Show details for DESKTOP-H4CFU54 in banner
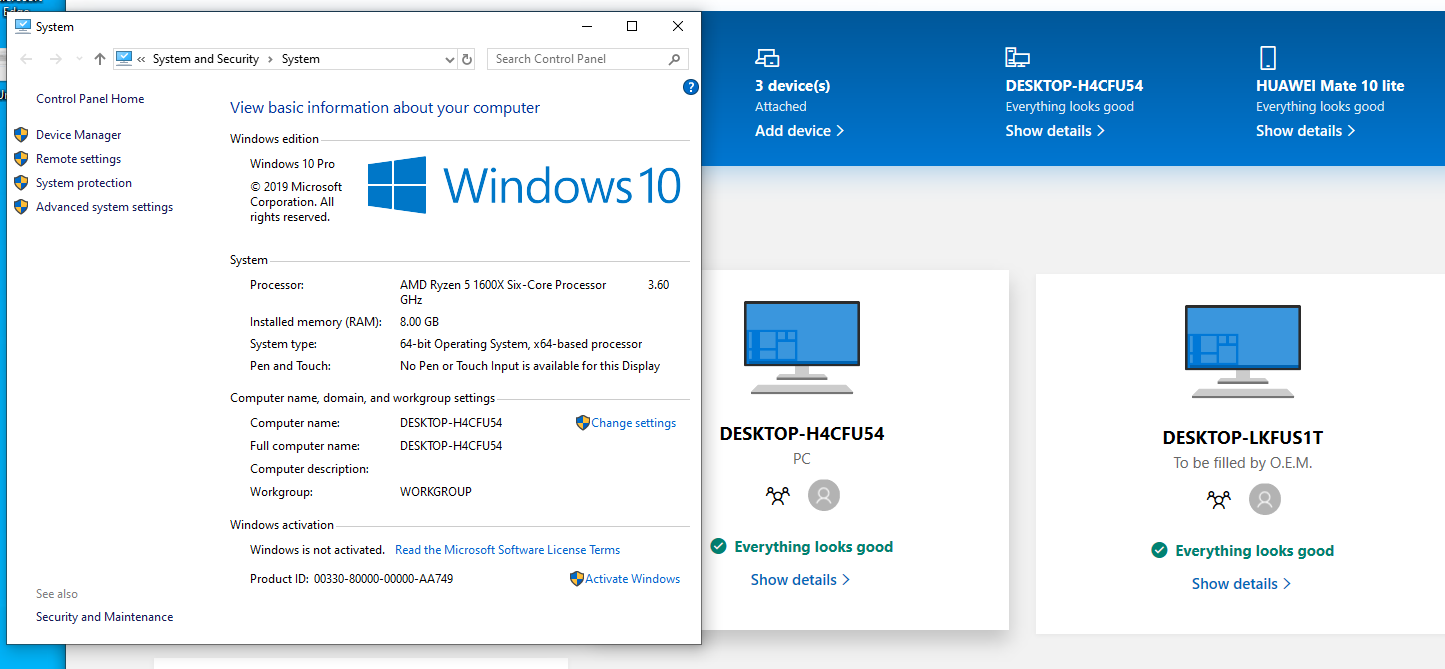The width and height of the screenshot is (1445, 669). (x=1055, y=131)
